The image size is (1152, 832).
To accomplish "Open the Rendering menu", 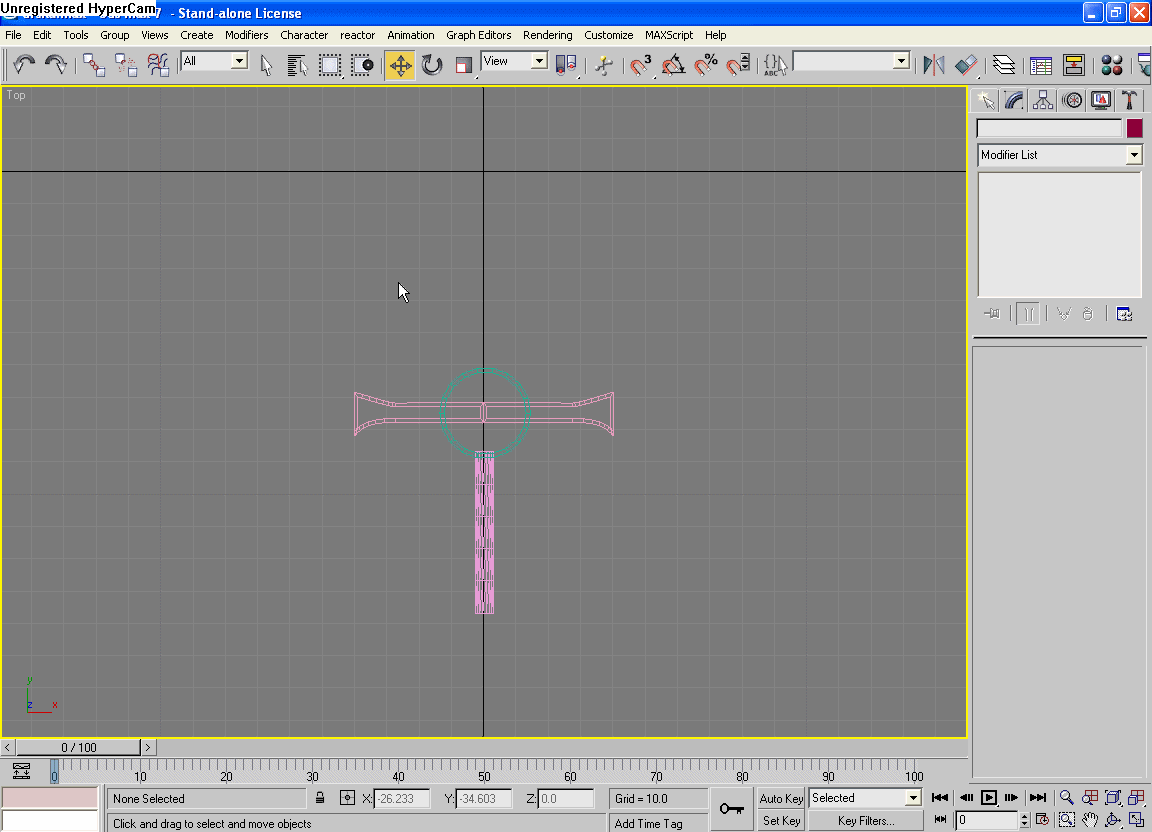I will [x=547, y=35].
